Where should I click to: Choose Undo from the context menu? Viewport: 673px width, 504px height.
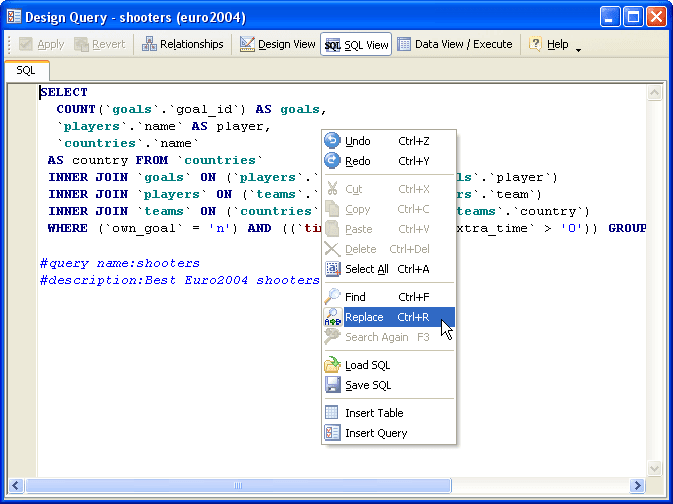click(388, 141)
